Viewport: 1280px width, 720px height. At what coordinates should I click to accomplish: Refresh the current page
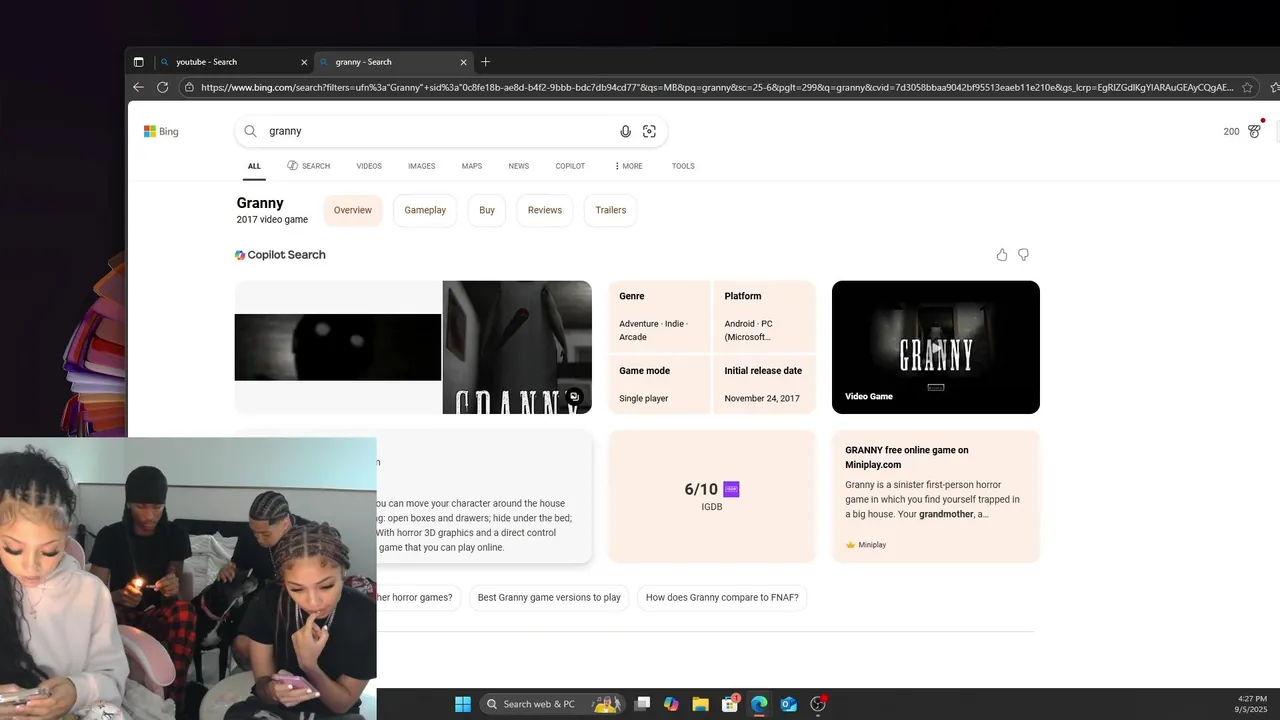pyautogui.click(x=163, y=88)
